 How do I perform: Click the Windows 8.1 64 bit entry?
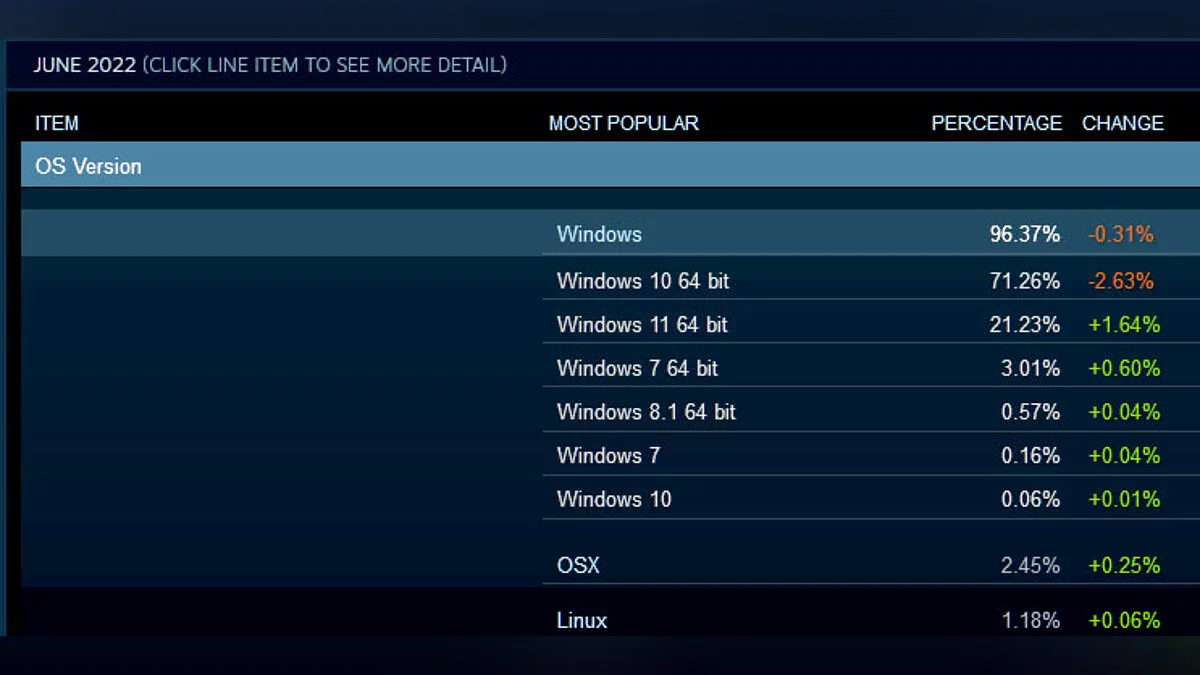click(646, 412)
